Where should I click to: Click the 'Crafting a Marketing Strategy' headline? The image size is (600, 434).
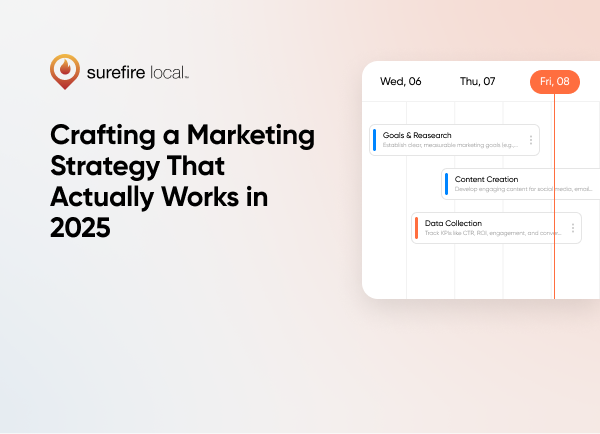click(x=183, y=181)
